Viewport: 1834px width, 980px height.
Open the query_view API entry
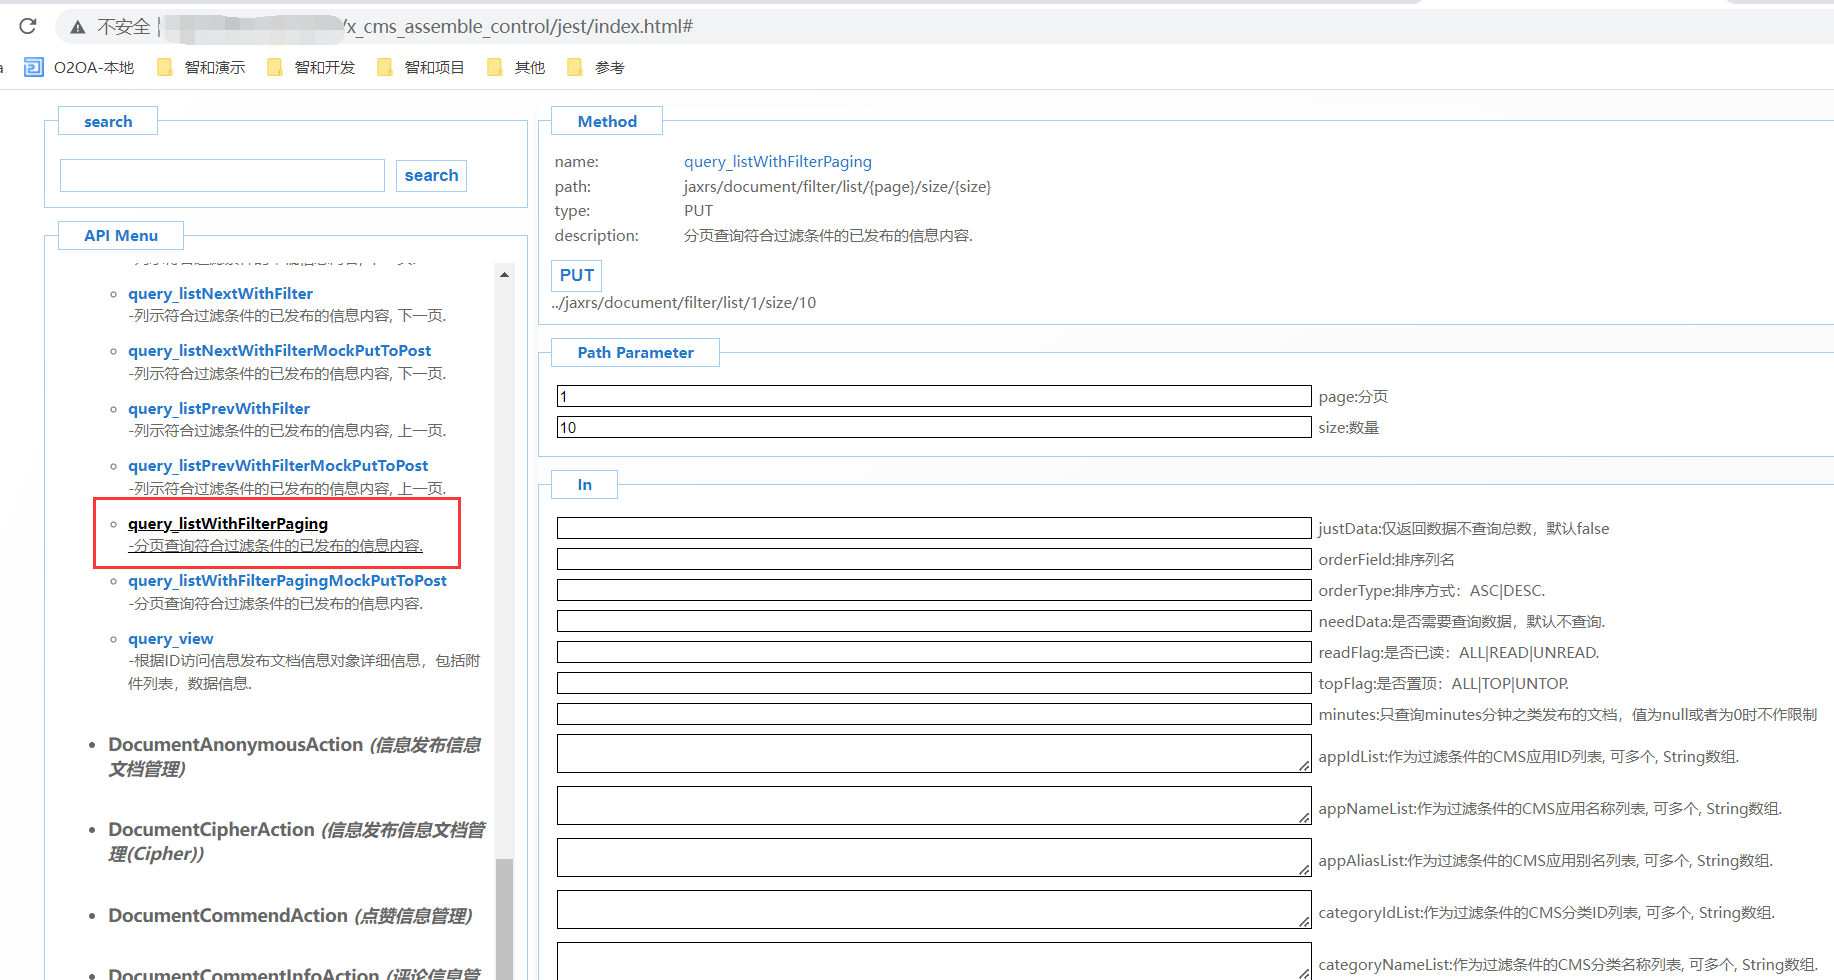pos(170,638)
